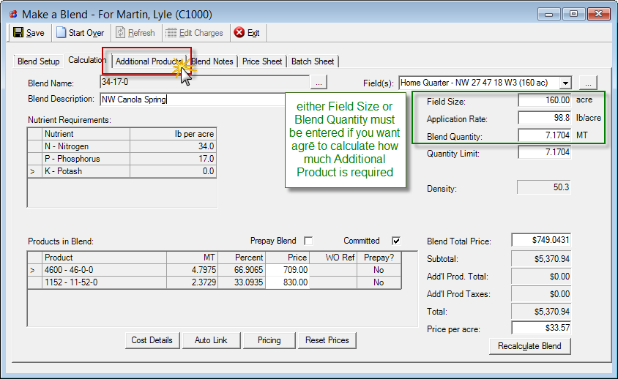Viewport: 618px width, 379px height.
Task: Click the Application Rate value field
Action: point(544,117)
